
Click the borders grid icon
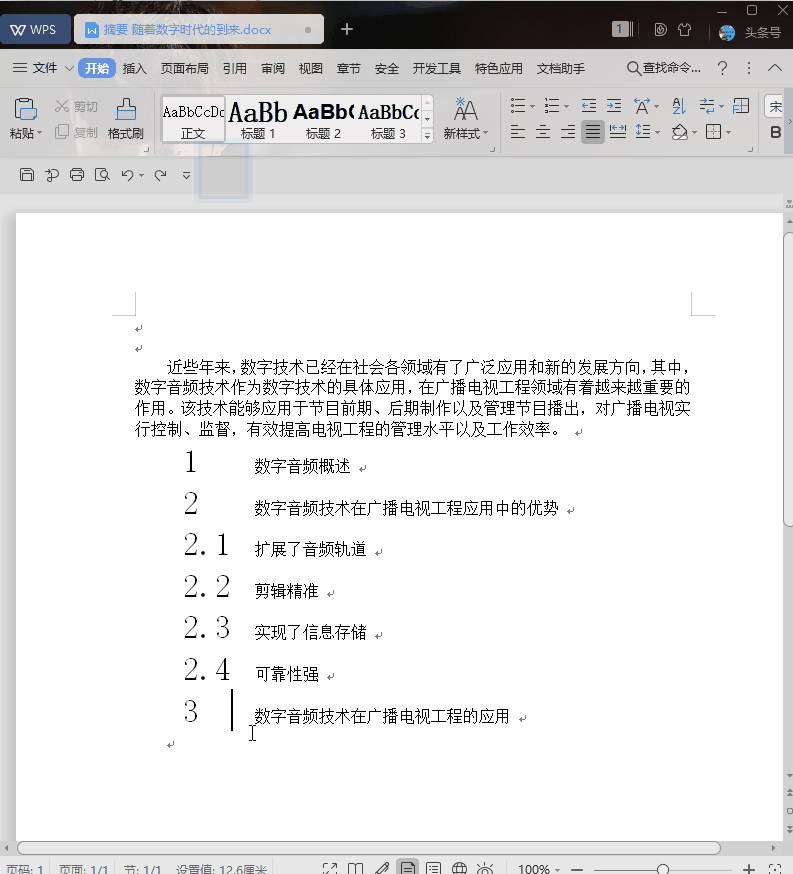coord(713,132)
